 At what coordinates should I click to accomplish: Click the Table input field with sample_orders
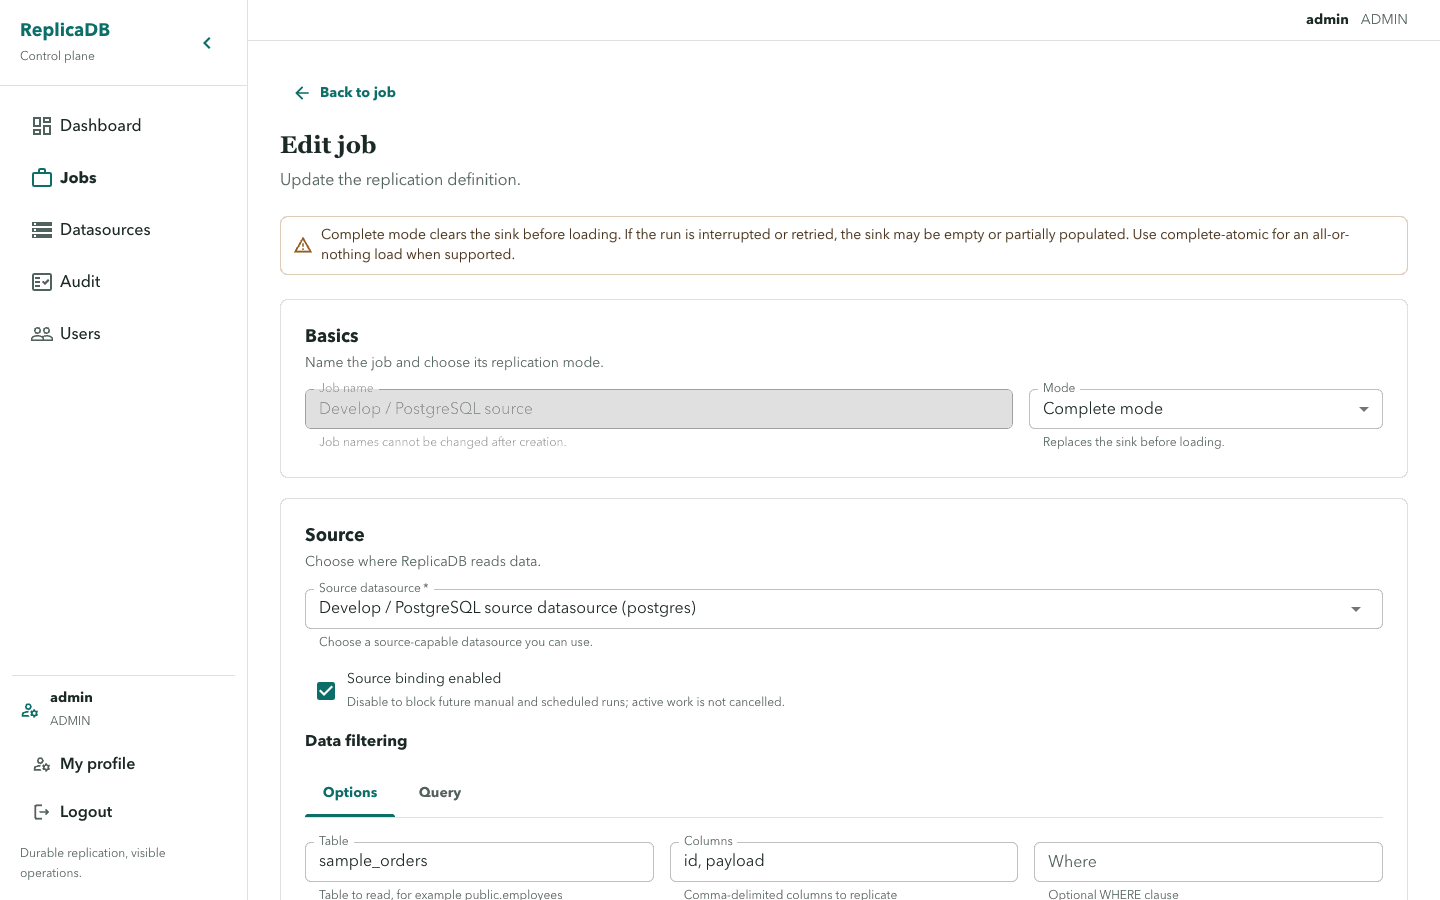tap(479, 862)
